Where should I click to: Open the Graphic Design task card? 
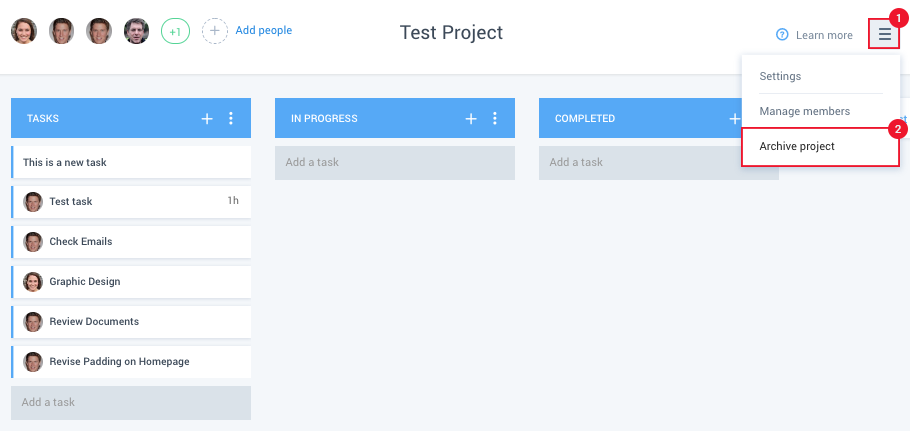(131, 281)
